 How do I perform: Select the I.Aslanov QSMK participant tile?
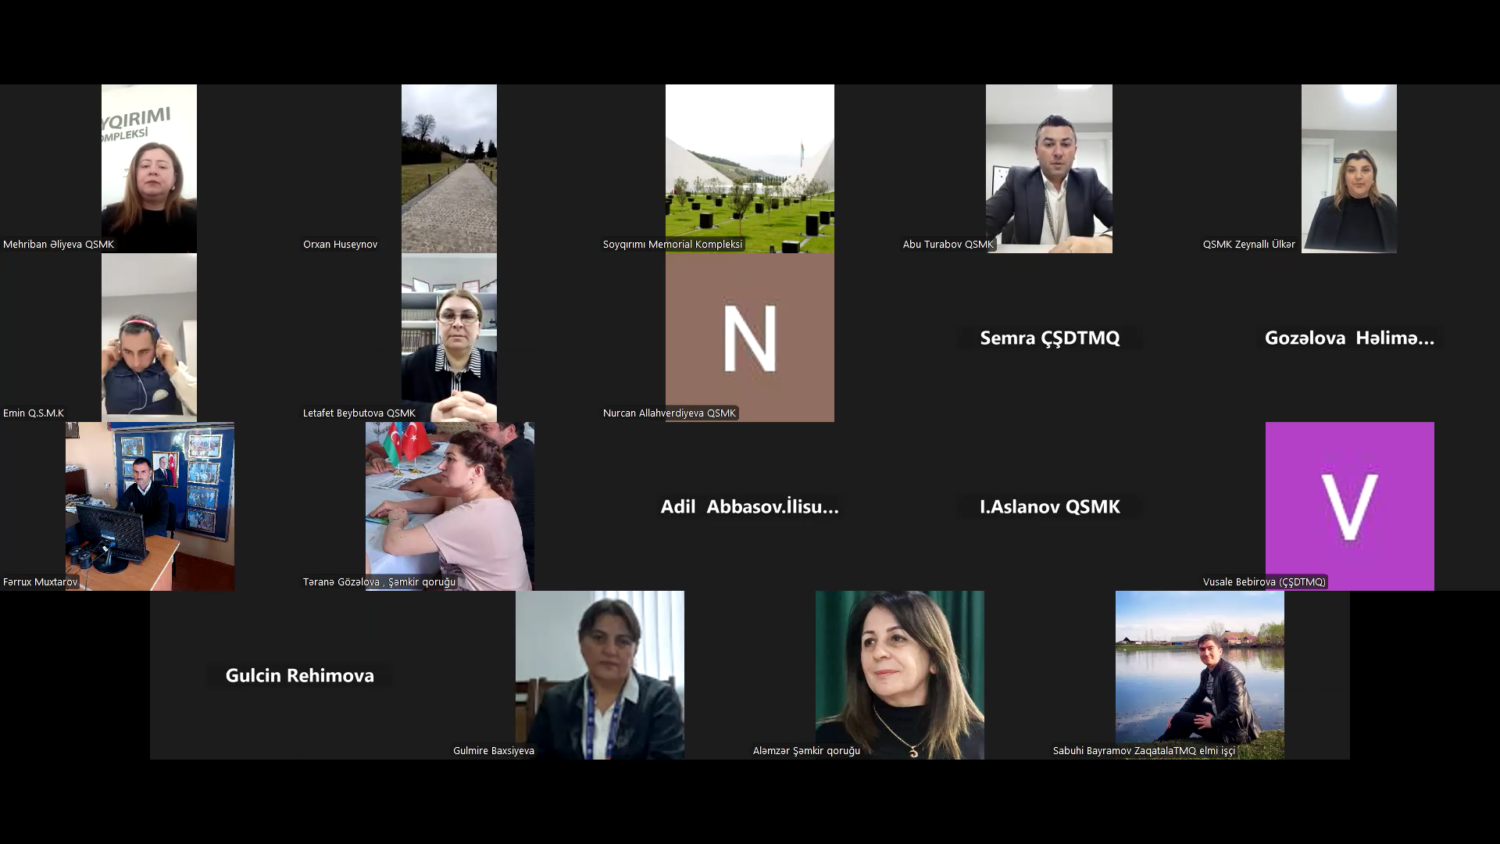tap(1049, 507)
